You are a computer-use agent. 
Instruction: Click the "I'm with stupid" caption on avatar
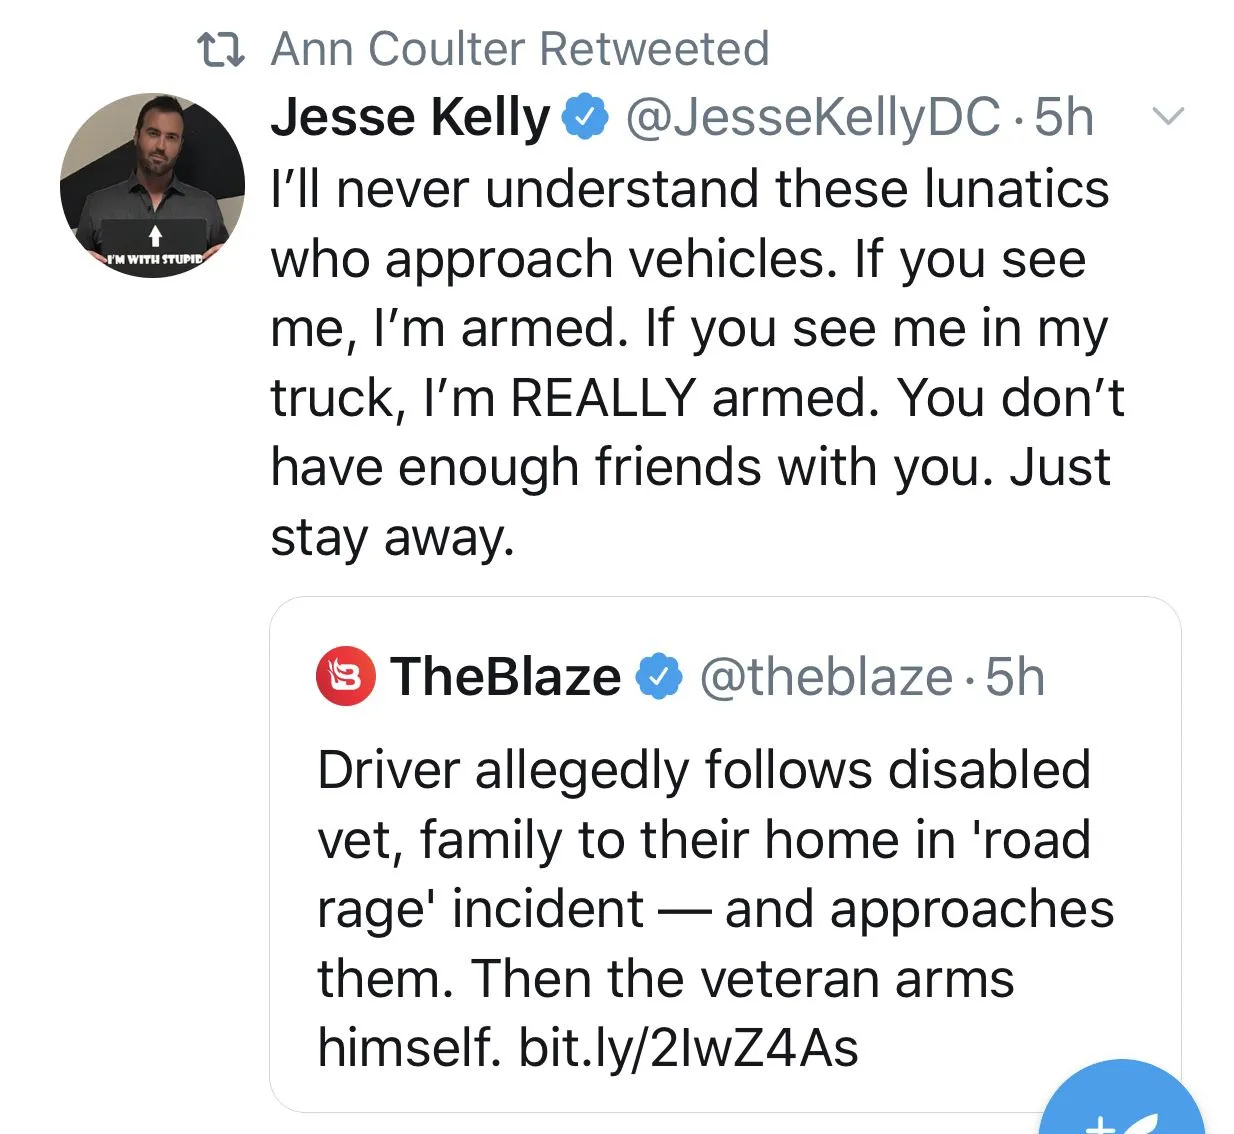click(155, 259)
